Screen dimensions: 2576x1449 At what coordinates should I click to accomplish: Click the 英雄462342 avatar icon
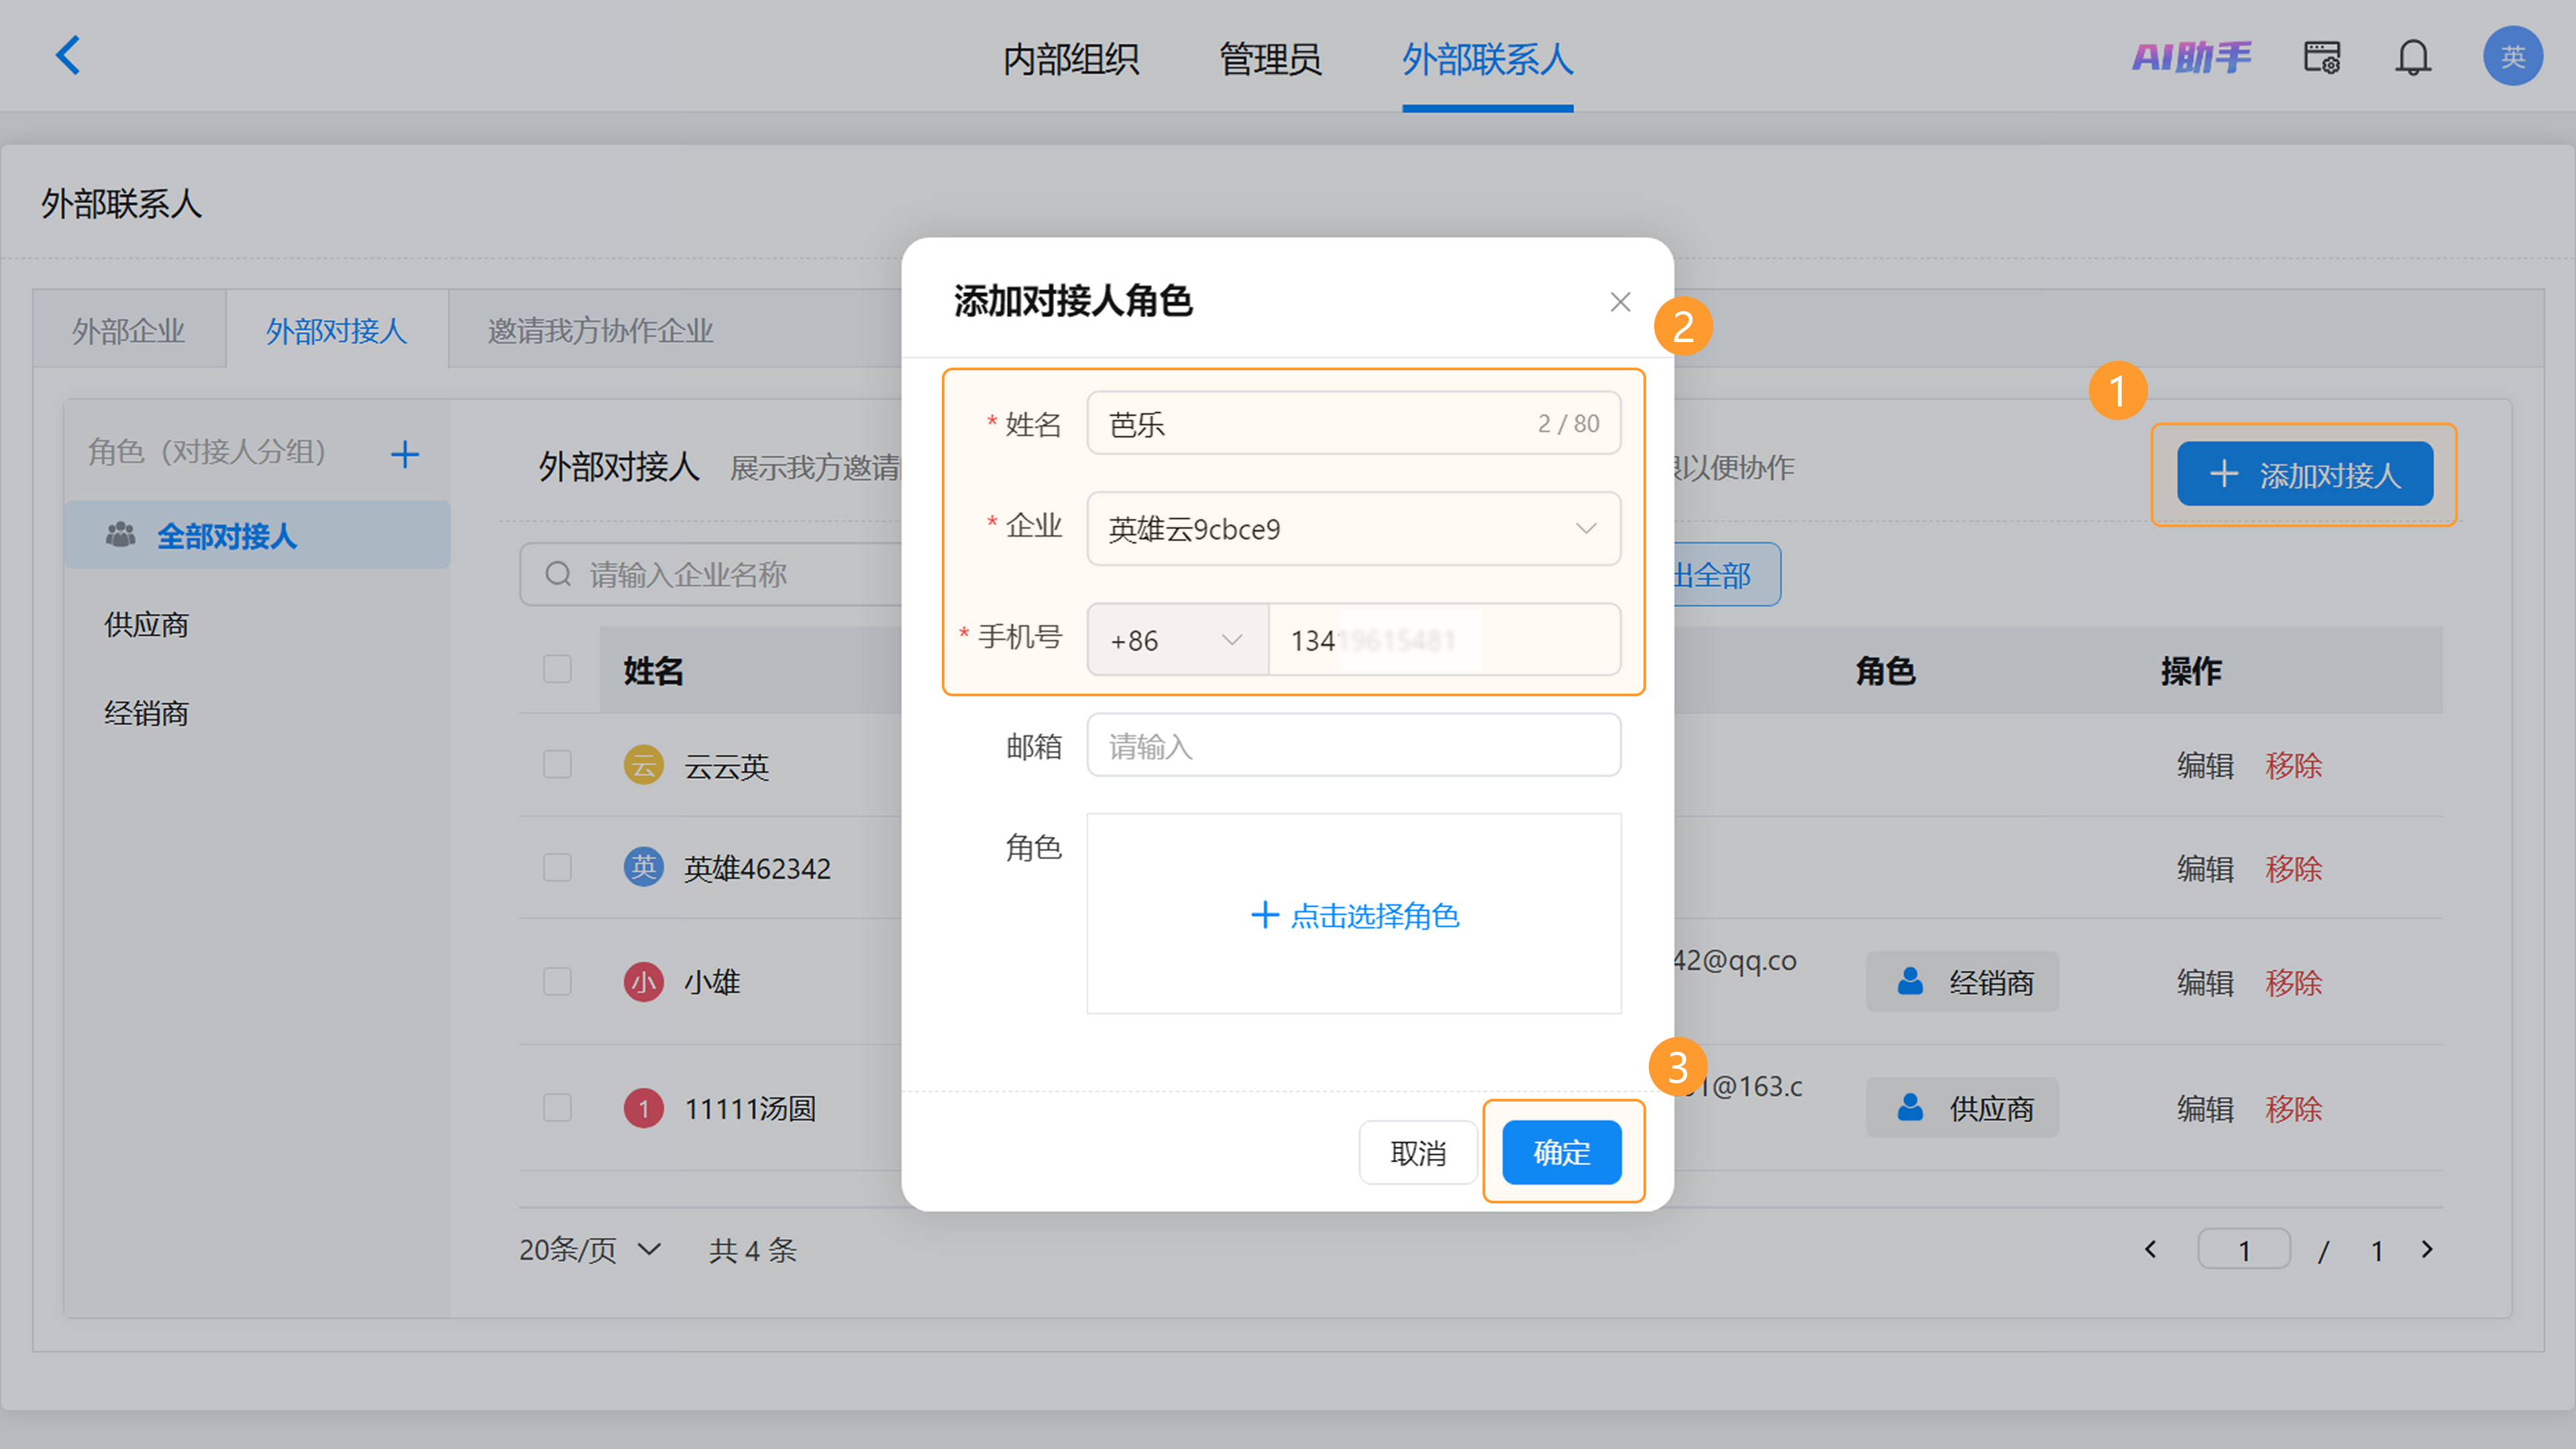click(644, 867)
